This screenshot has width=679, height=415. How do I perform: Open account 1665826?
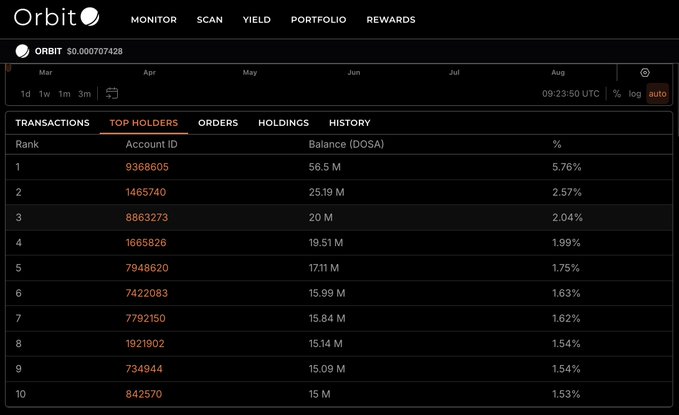(146, 242)
